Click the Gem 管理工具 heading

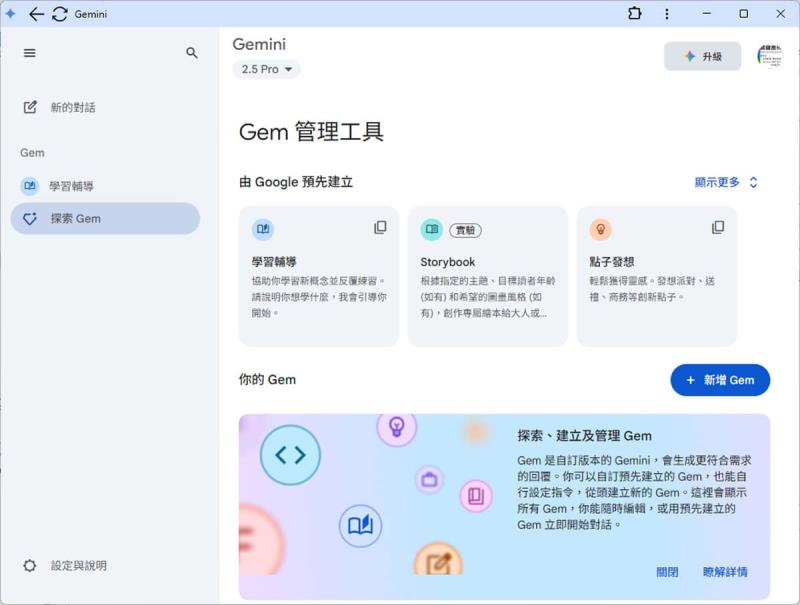click(x=311, y=132)
